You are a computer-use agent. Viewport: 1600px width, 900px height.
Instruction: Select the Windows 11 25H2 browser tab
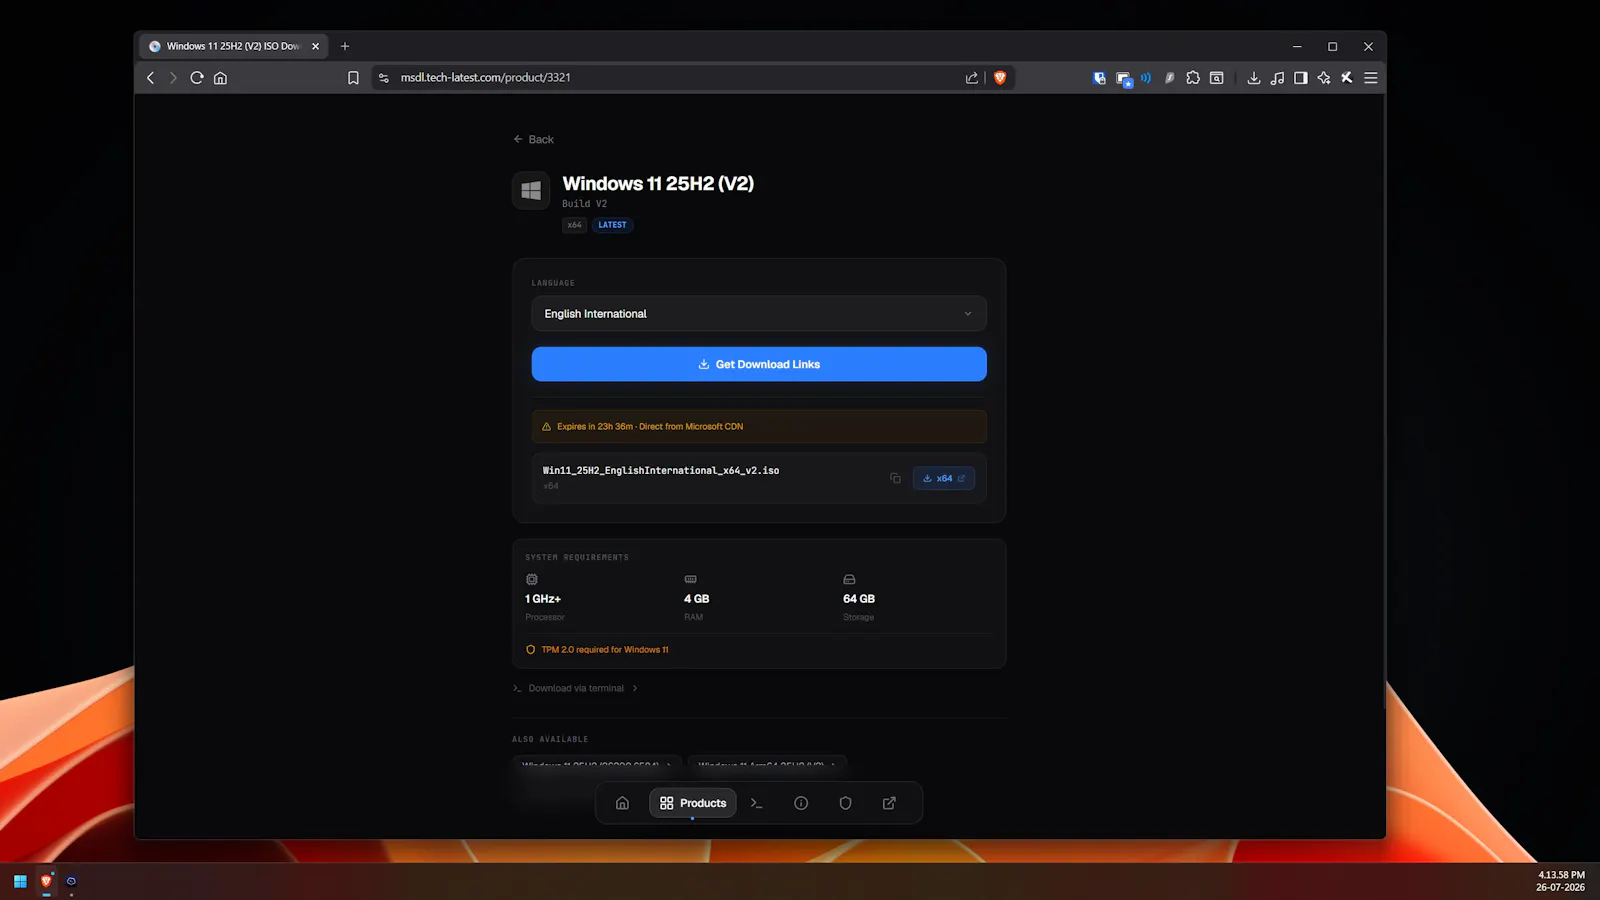233,46
